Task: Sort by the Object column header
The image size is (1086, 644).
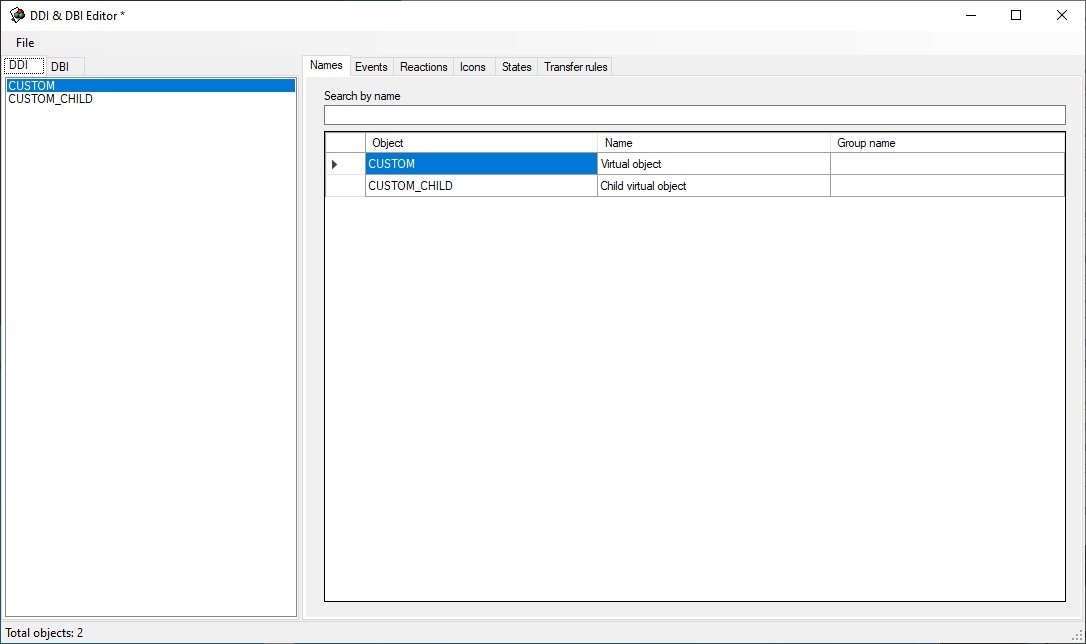Action: (x=481, y=143)
